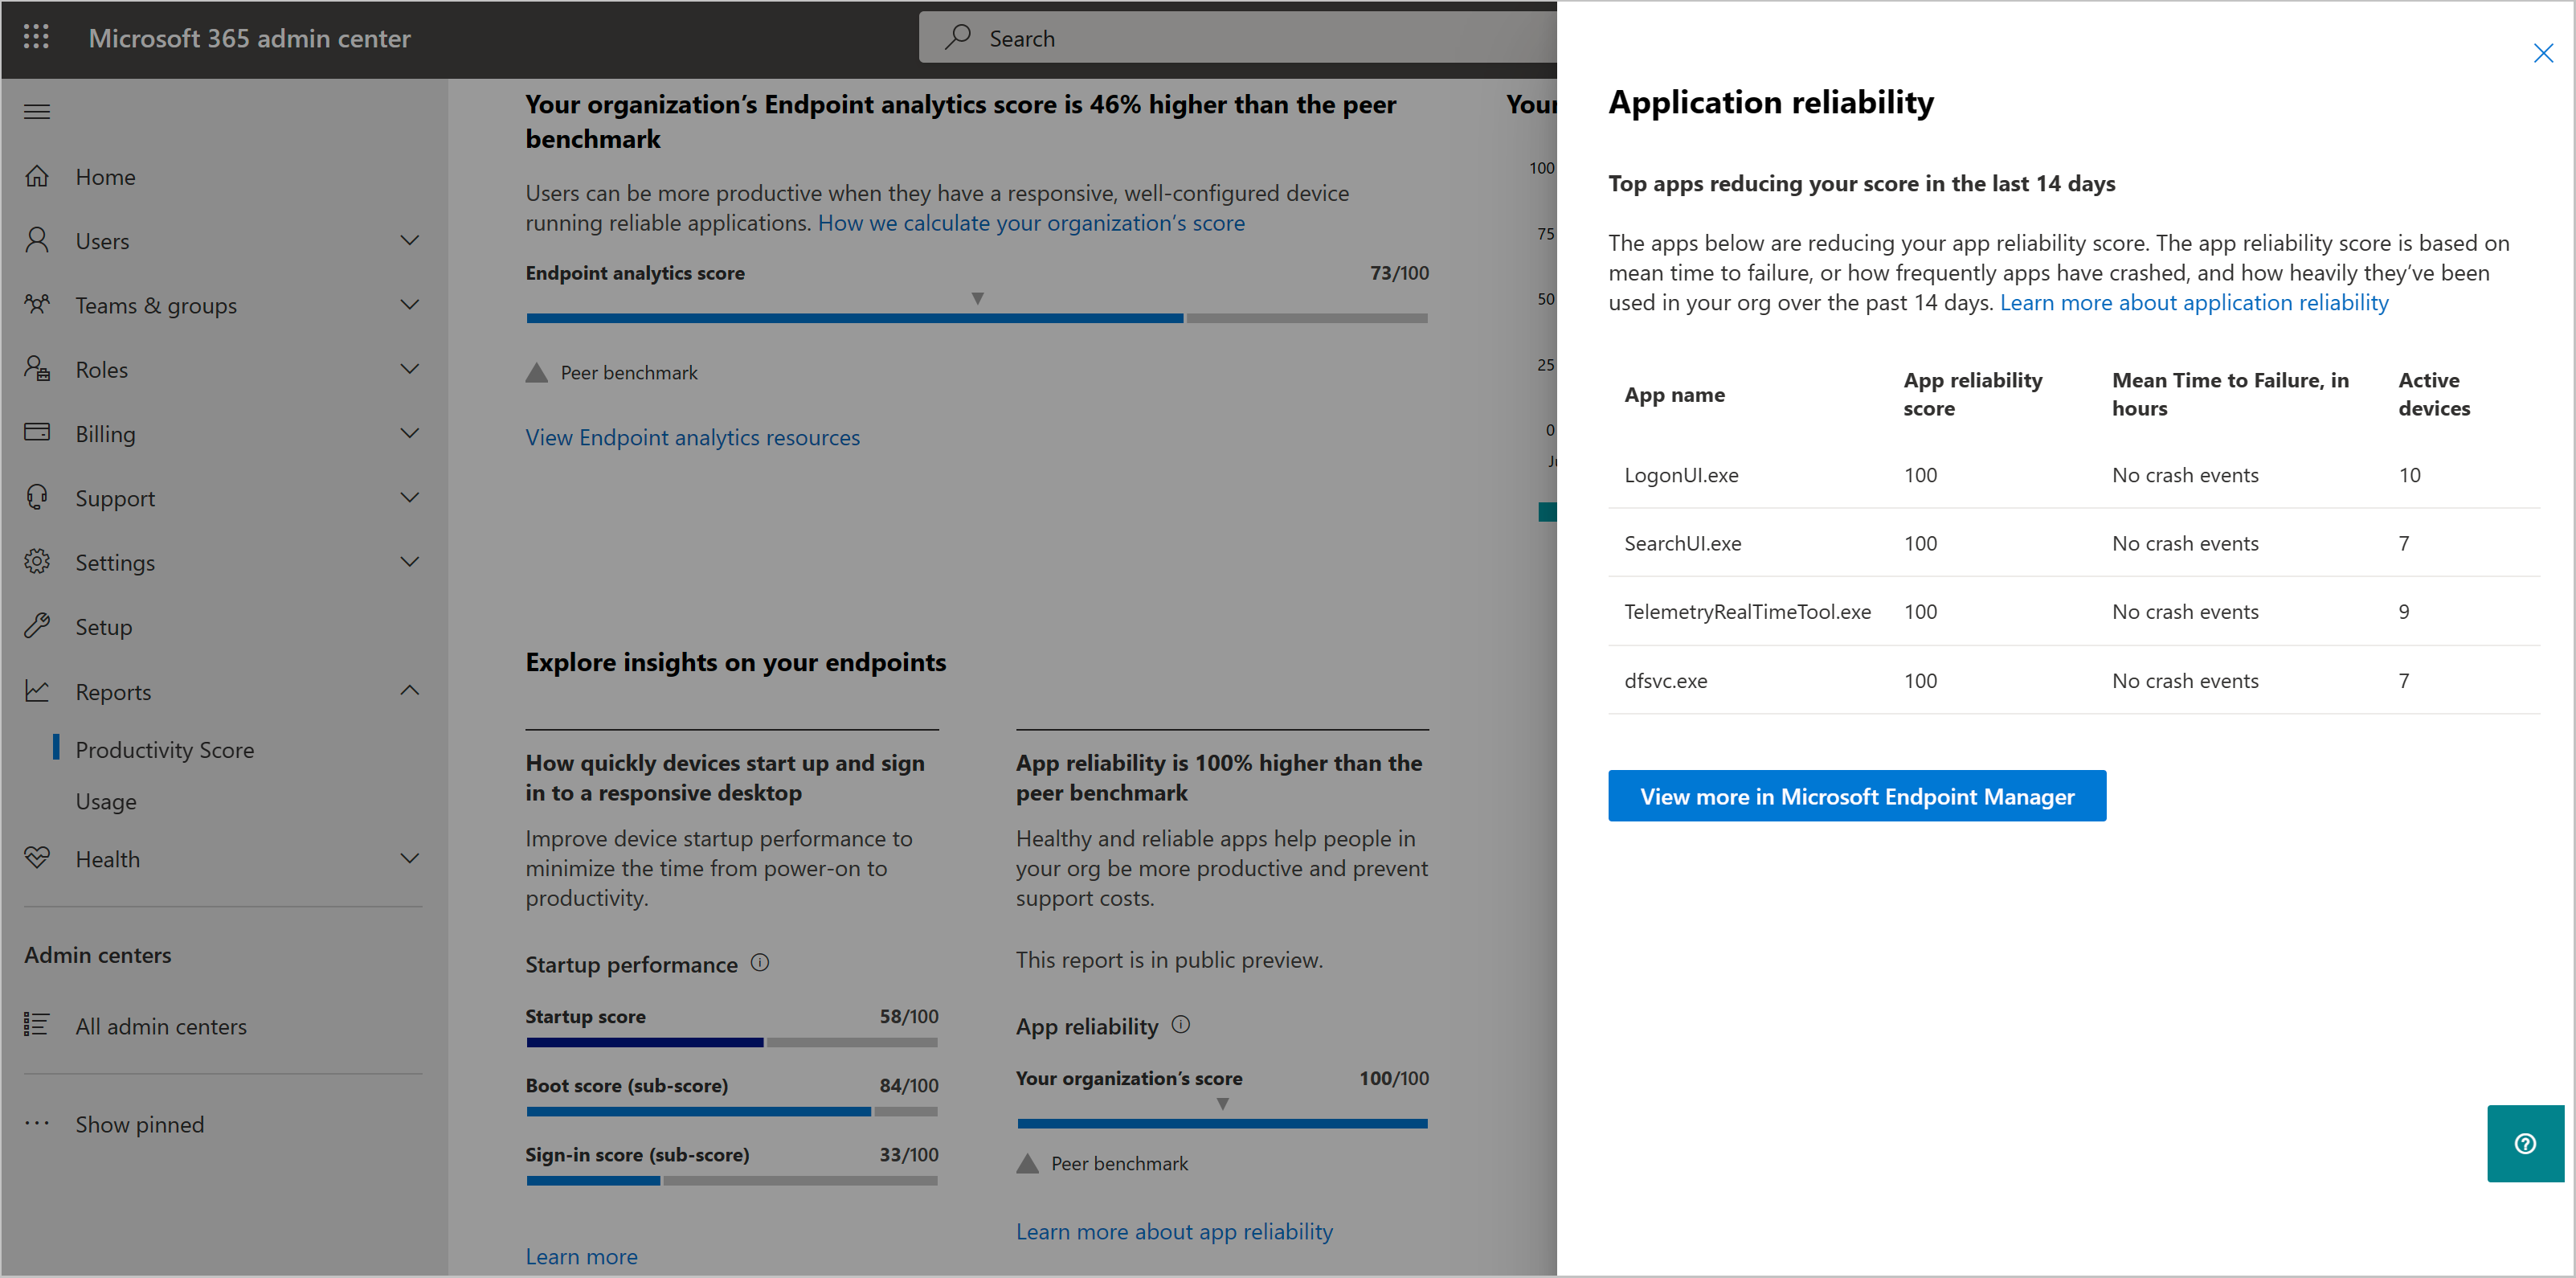The image size is (2576, 1278).
Task: Select the LogonUI.exe row
Action: [2074, 475]
